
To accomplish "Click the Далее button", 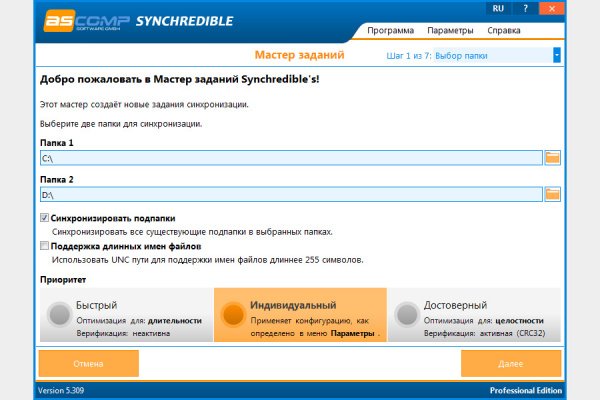I will (511, 363).
